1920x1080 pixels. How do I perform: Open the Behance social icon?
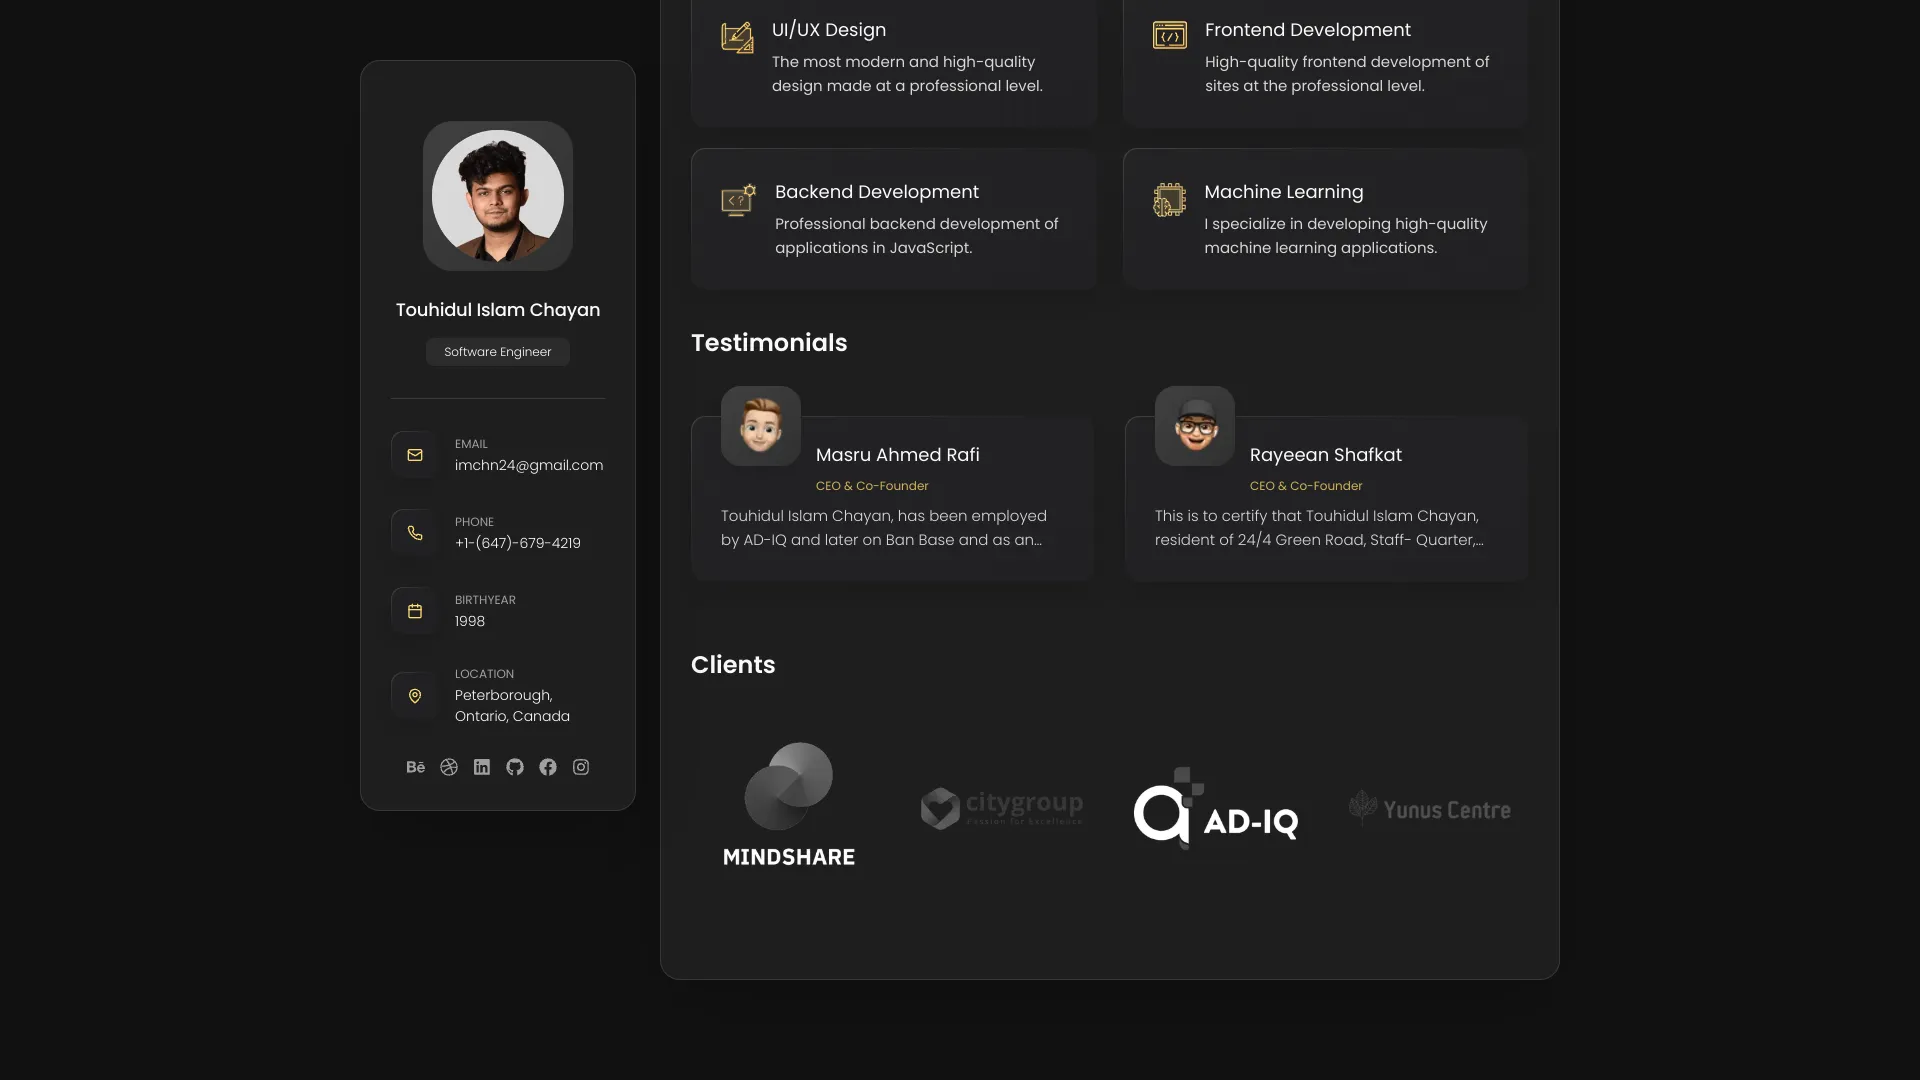[x=416, y=767]
